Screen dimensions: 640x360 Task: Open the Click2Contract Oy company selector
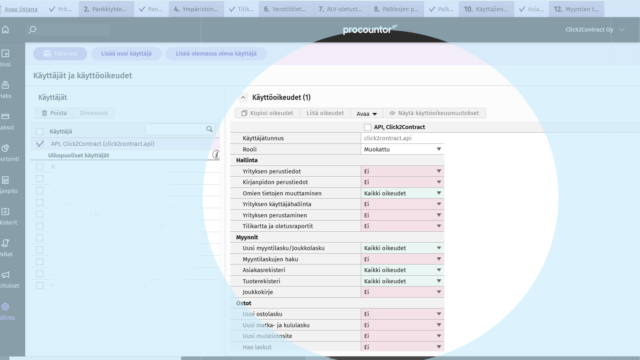(x=595, y=29)
